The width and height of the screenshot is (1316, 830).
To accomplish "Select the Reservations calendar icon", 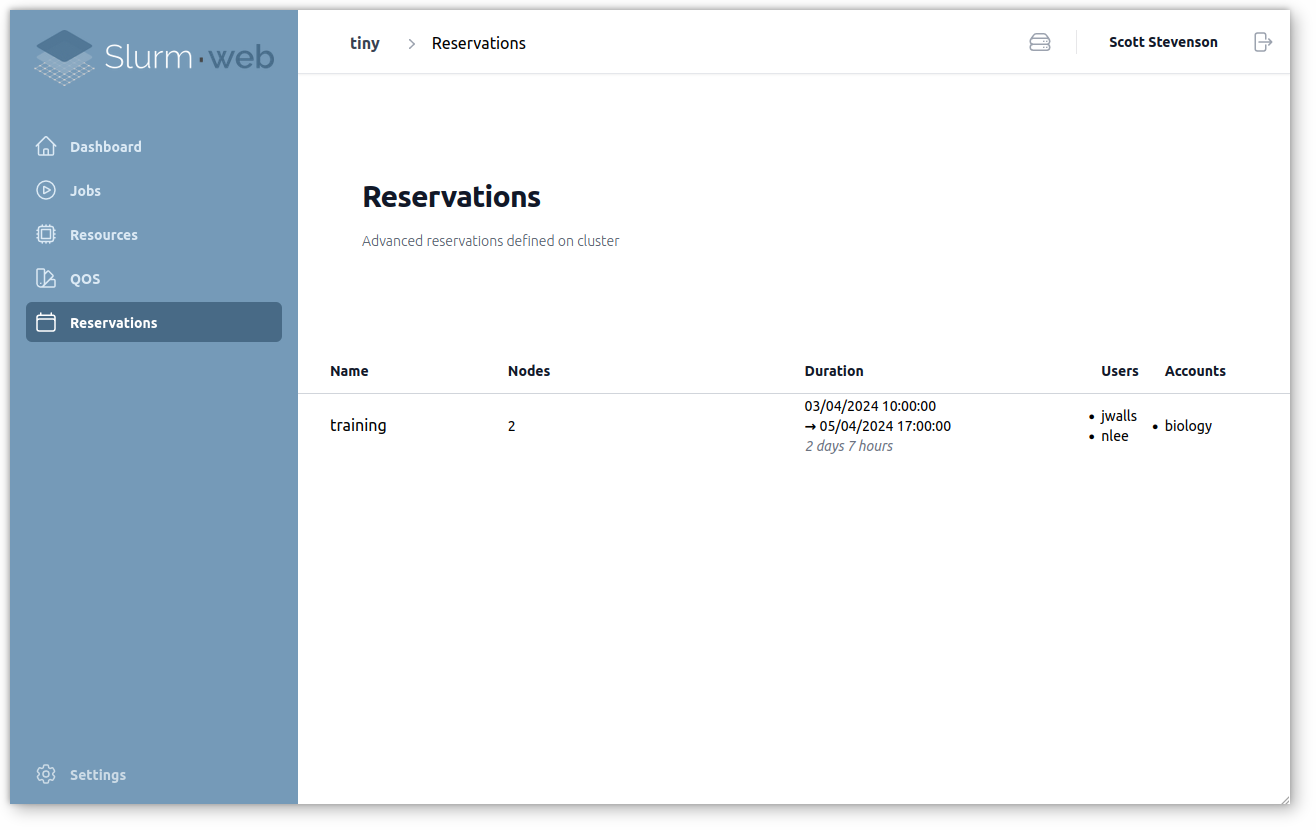I will click(46, 323).
